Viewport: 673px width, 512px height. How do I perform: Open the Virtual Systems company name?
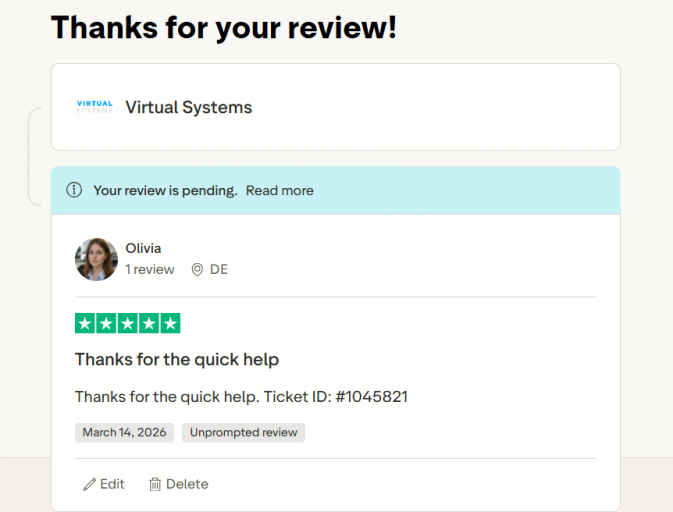(x=188, y=107)
